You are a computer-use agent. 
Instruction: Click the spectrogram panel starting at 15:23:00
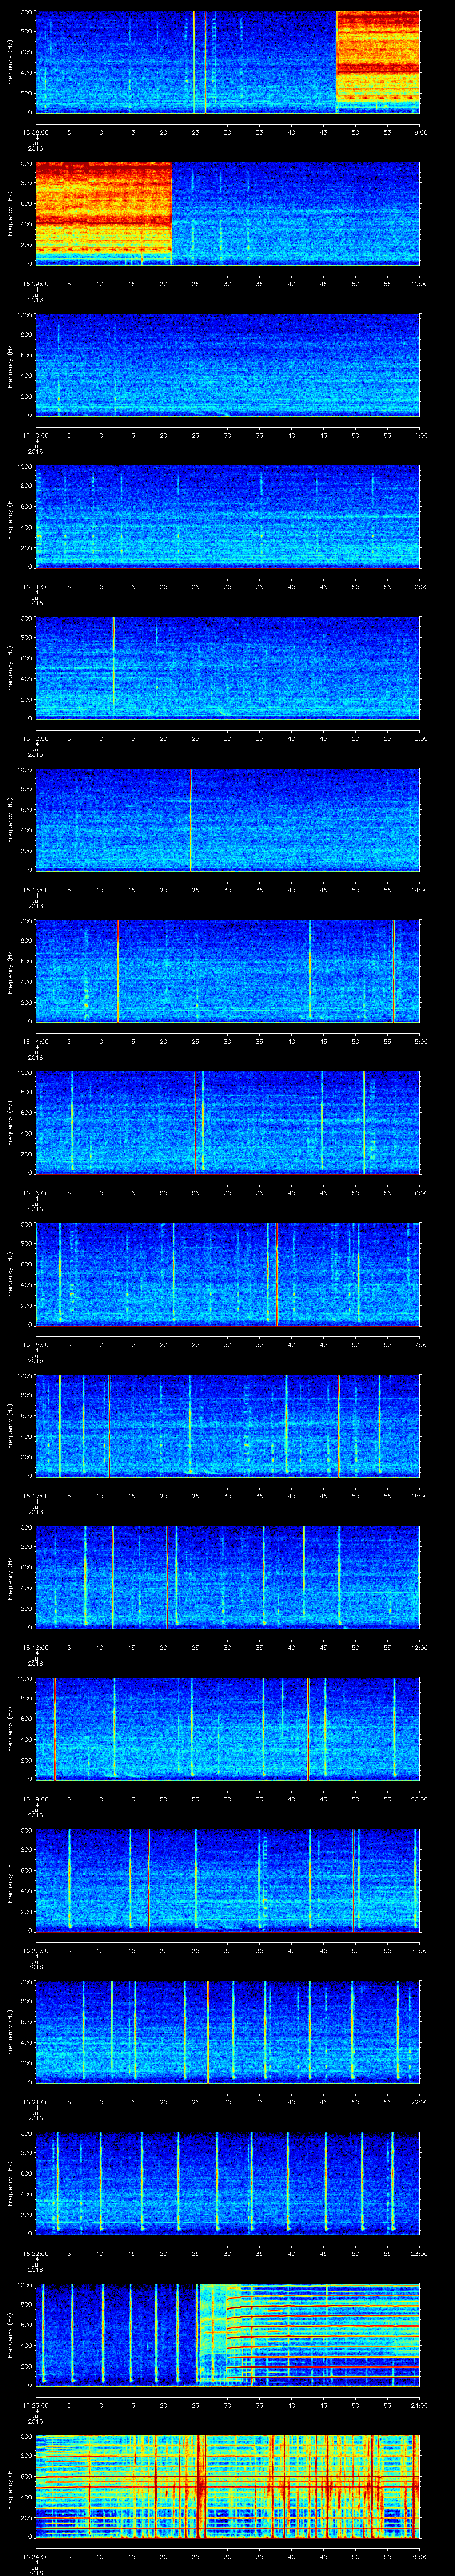tap(228, 2334)
